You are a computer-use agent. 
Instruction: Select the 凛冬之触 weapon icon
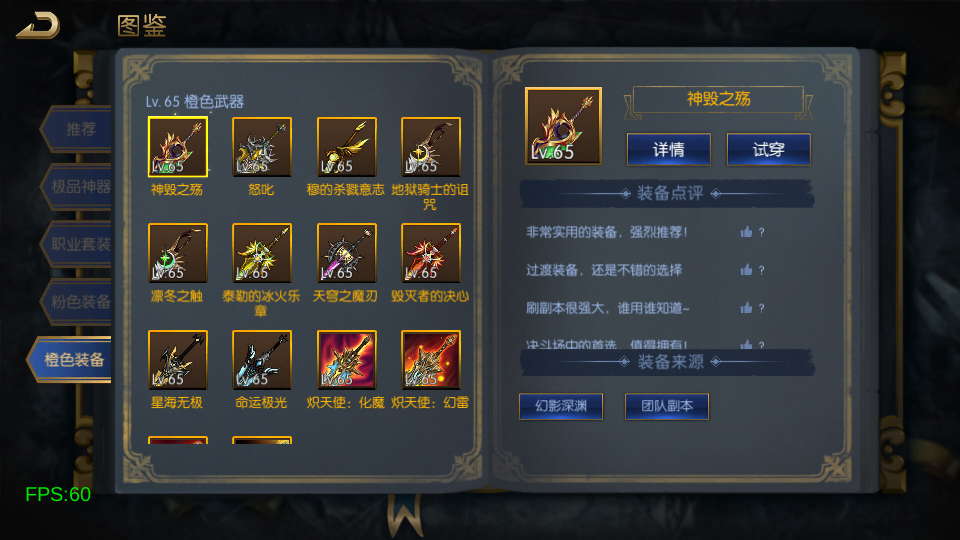178,253
